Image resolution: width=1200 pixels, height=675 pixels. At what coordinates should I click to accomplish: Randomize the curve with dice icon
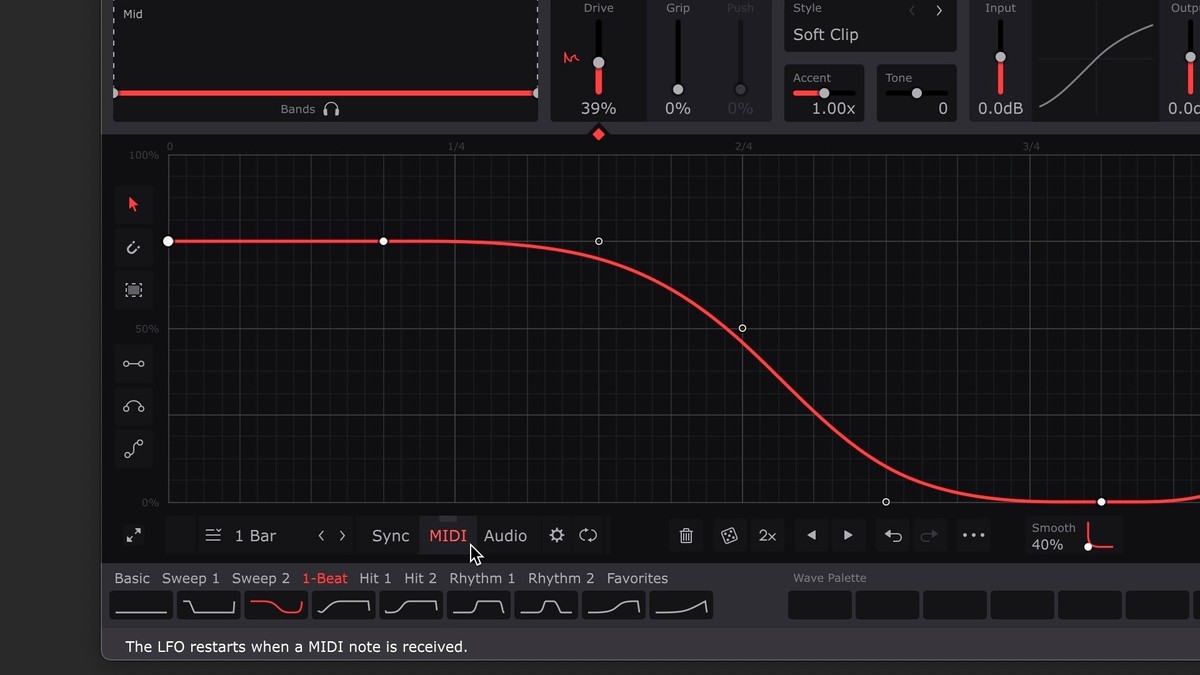tap(729, 536)
